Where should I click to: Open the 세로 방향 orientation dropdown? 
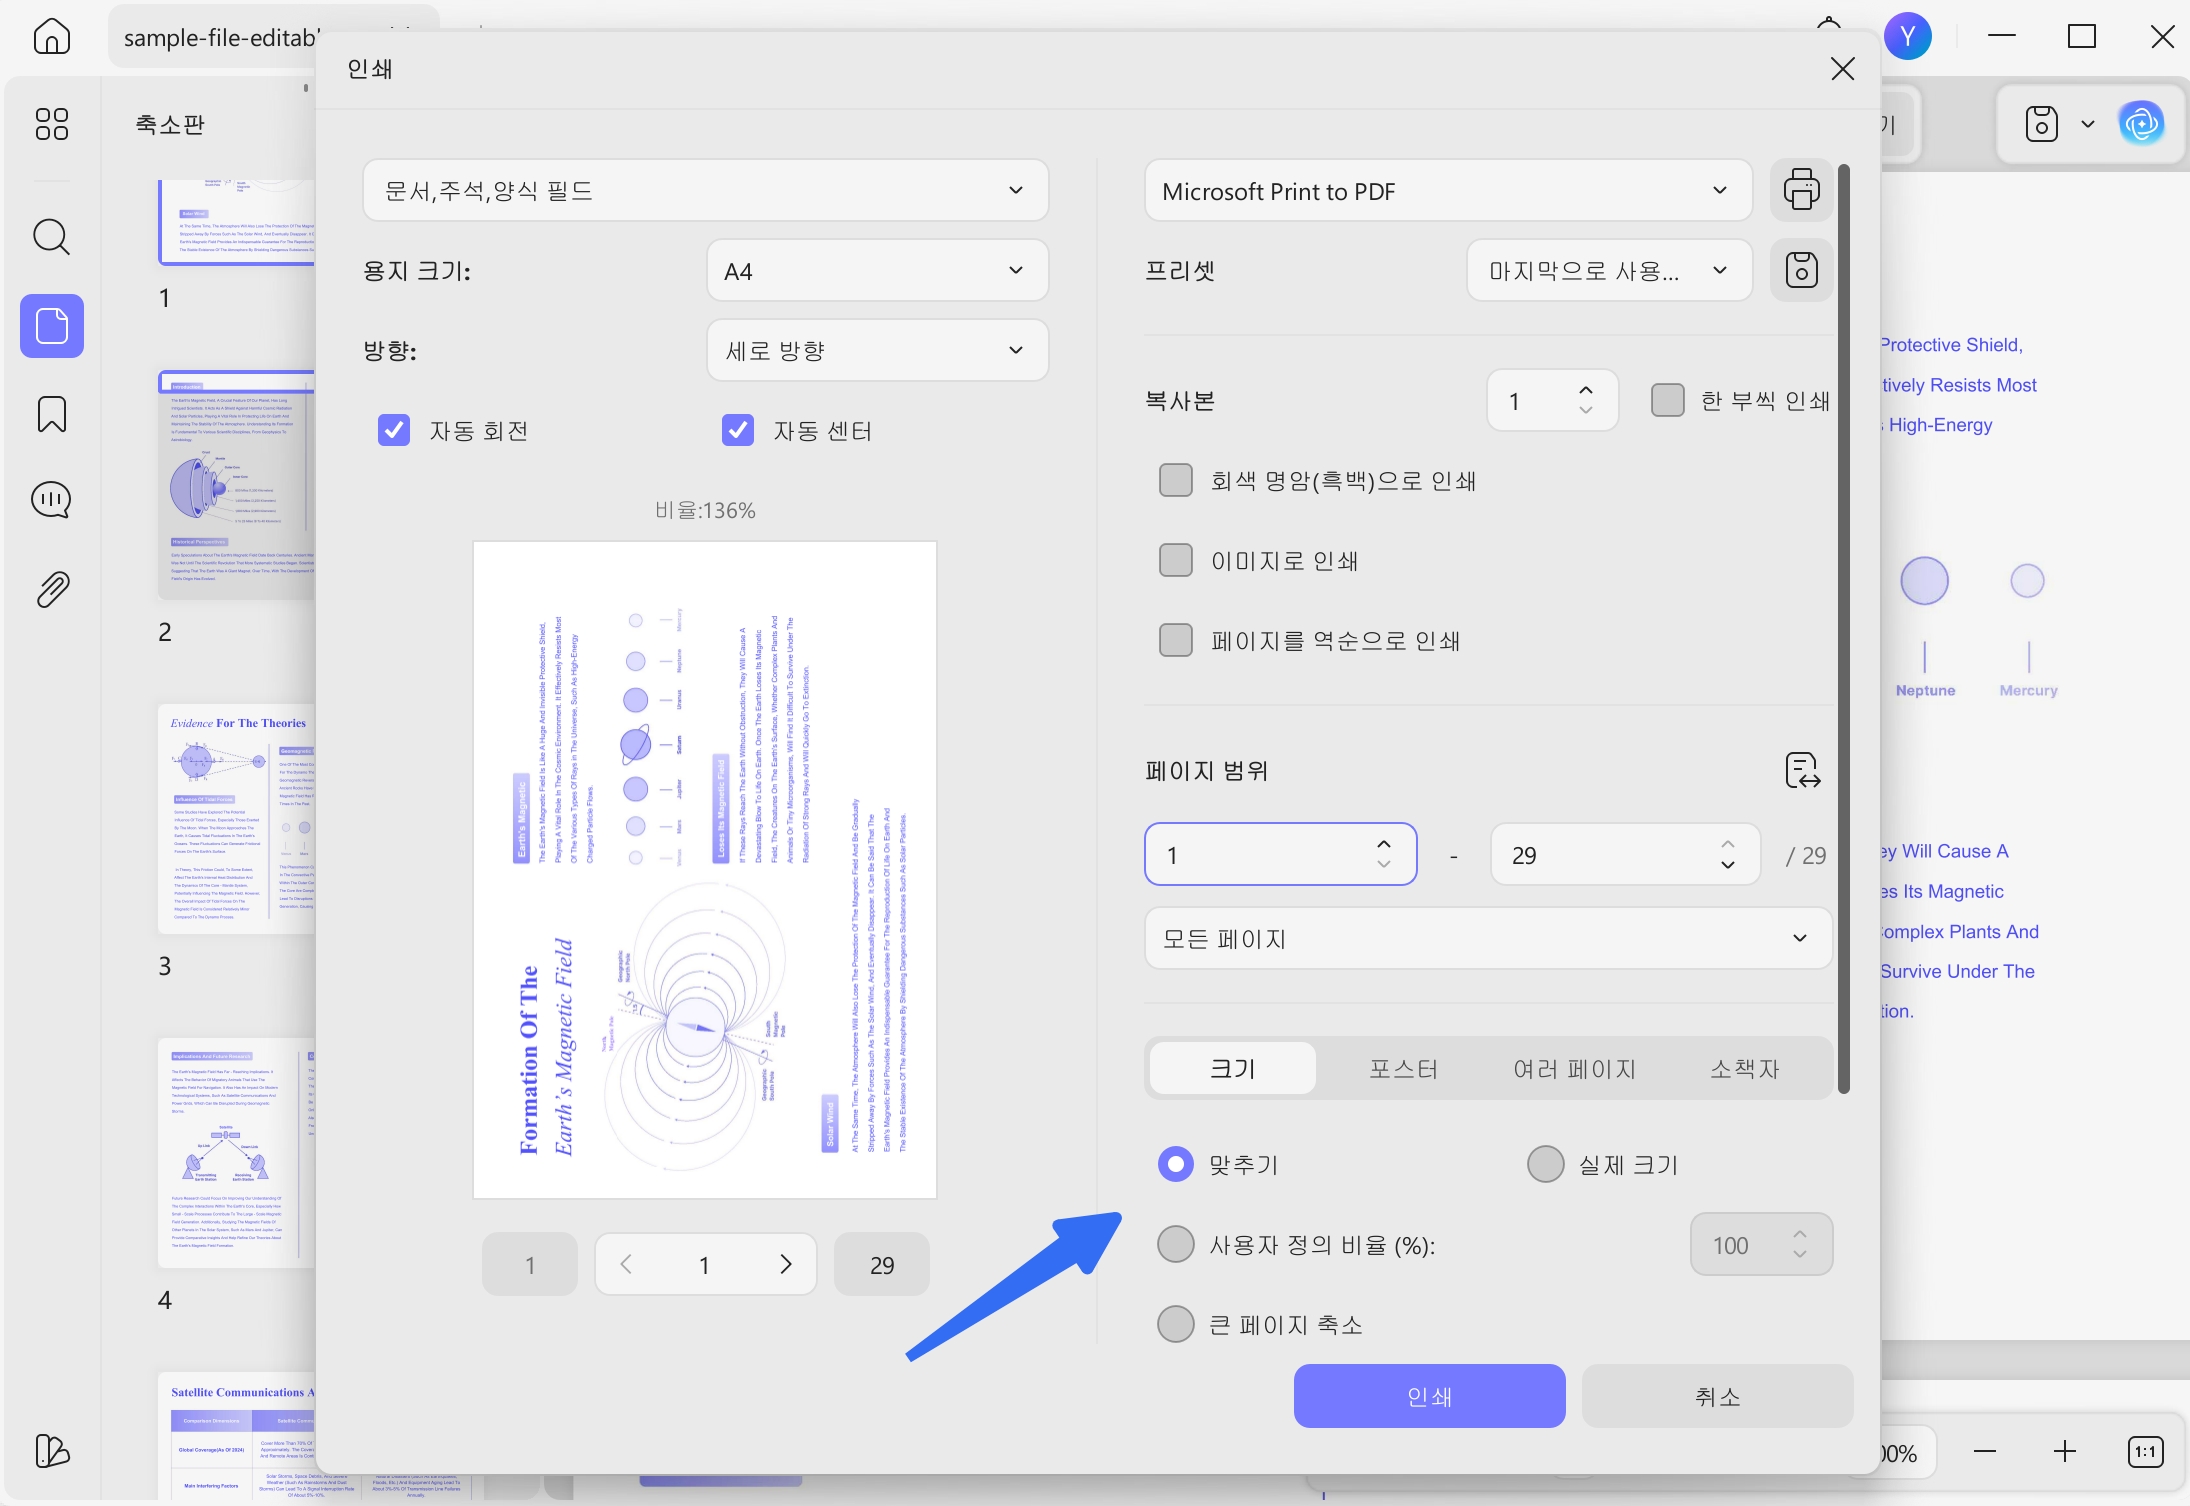pos(877,350)
